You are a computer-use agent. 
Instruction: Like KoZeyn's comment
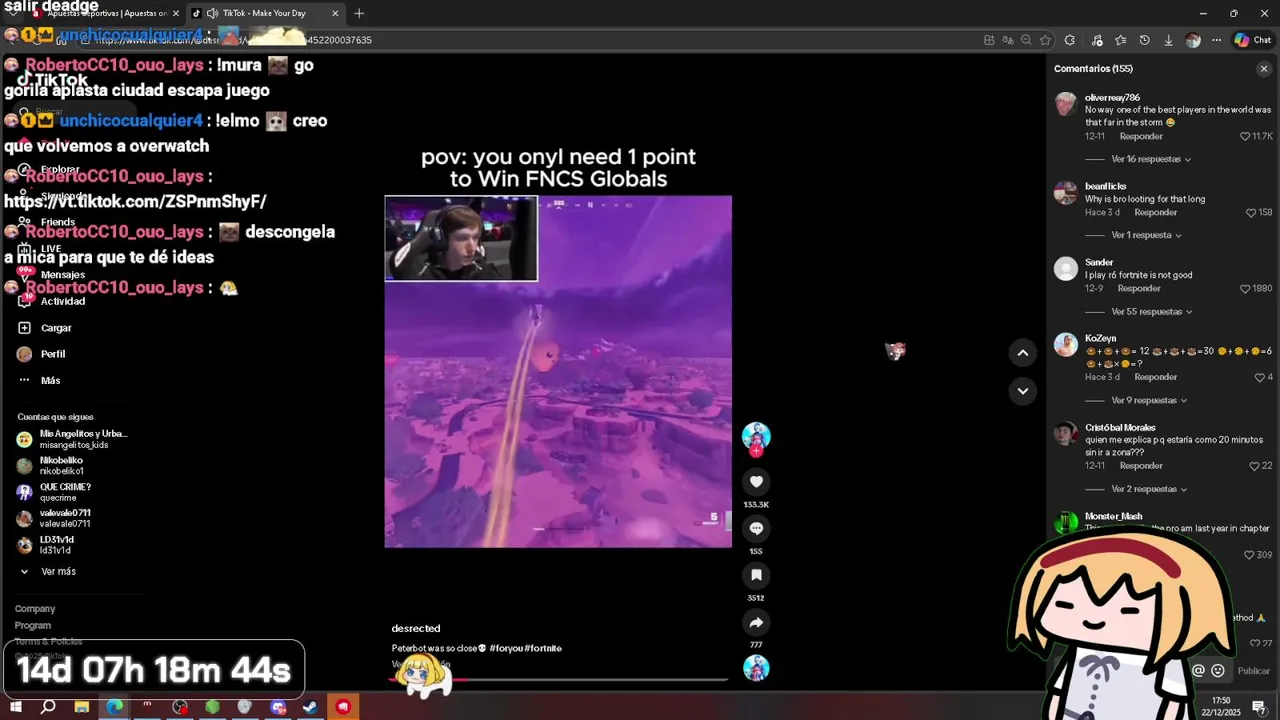click(x=1260, y=378)
